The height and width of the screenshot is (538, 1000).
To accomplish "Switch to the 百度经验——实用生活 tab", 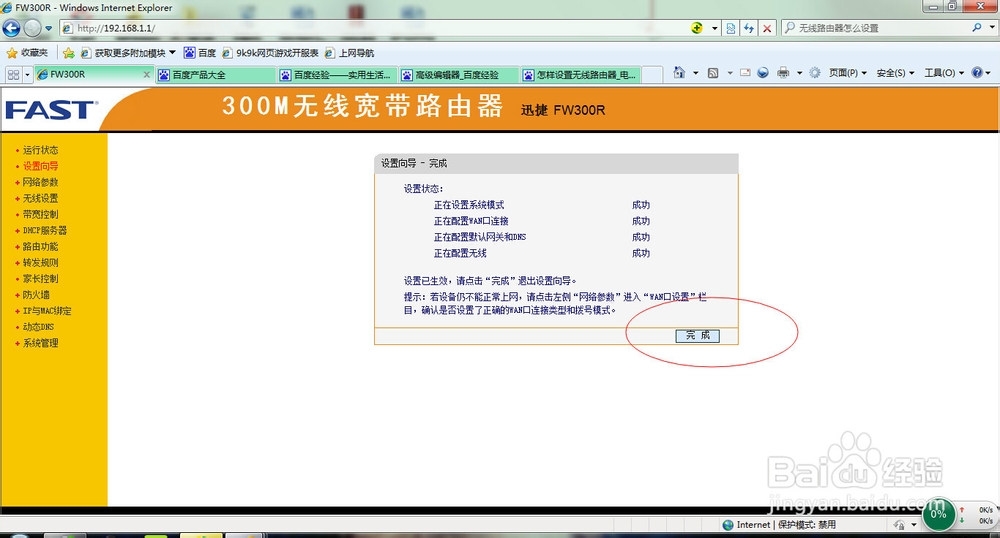I will [x=337, y=75].
